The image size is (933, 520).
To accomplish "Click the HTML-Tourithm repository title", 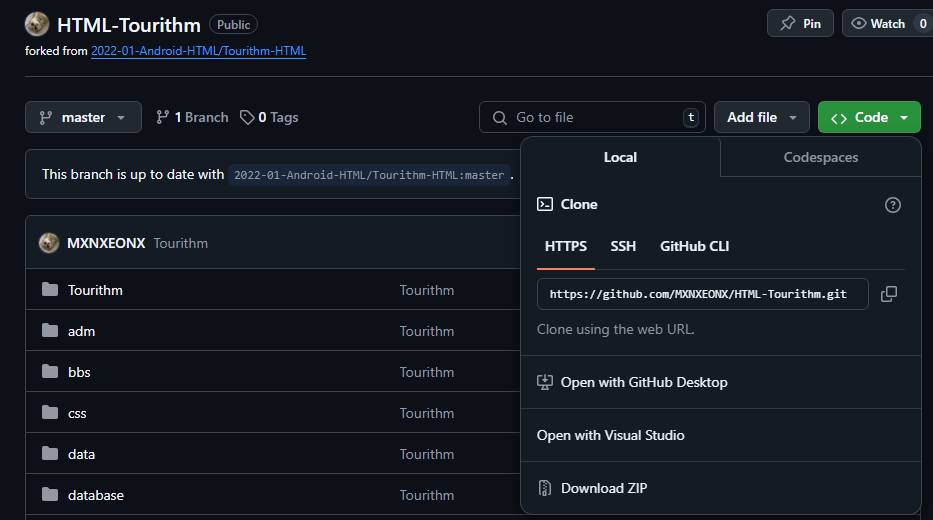I will click(129, 25).
